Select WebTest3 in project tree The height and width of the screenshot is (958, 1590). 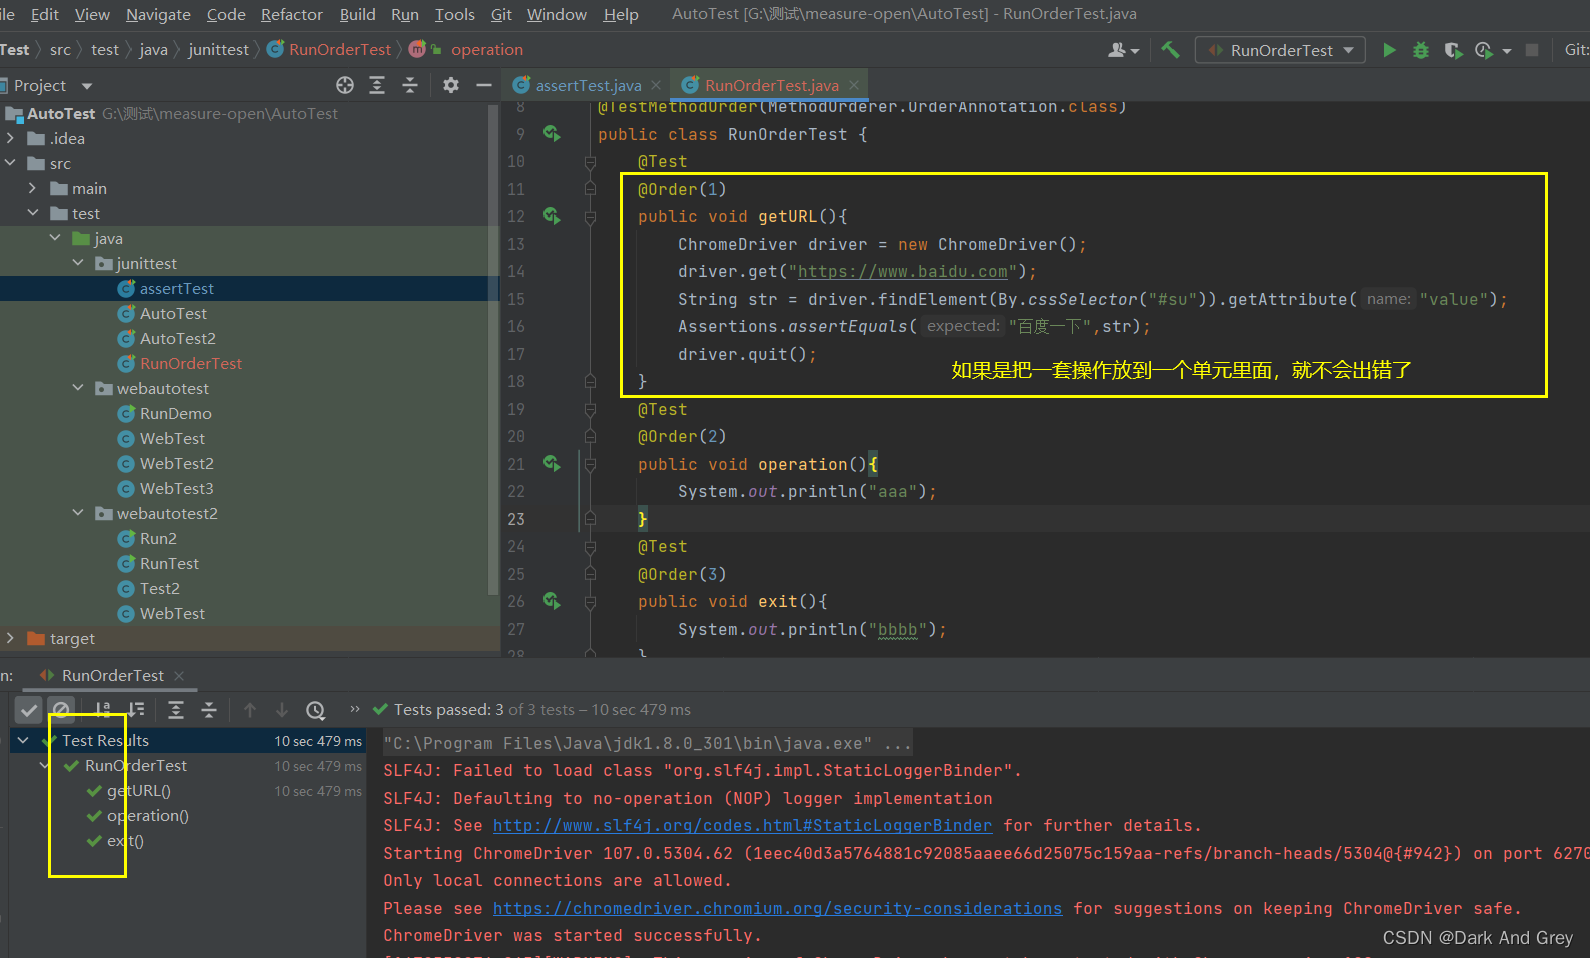[x=176, y=488]
